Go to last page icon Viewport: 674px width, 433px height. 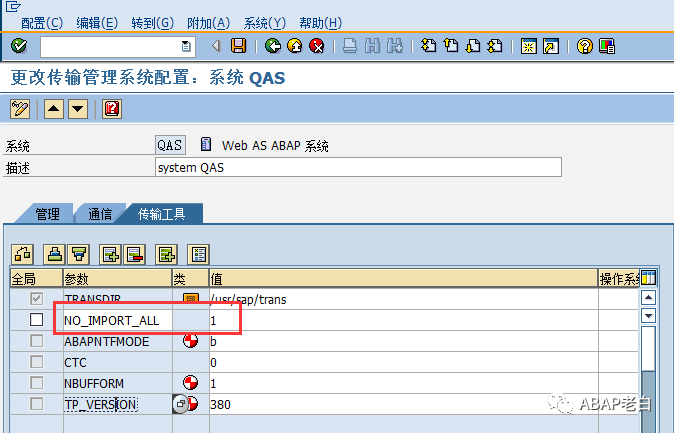click(495, 46)
